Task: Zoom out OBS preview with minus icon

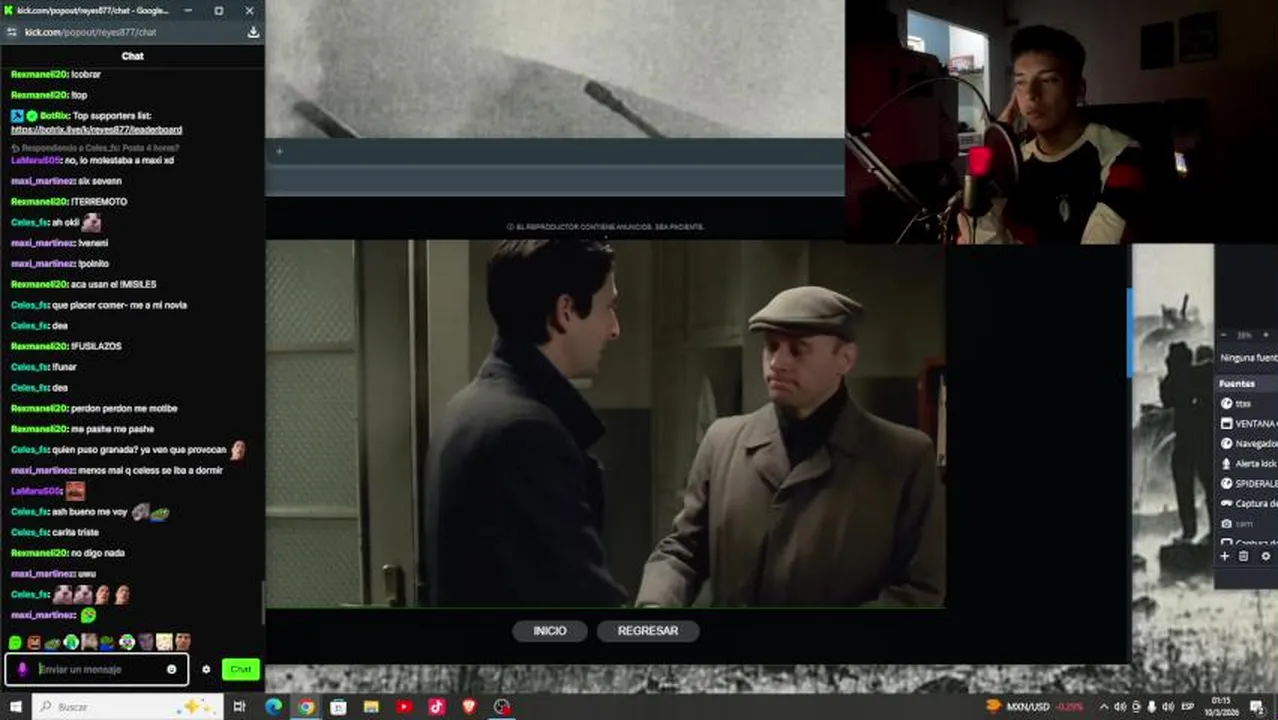Action: pyautogui.click(x=1224, y=335)
